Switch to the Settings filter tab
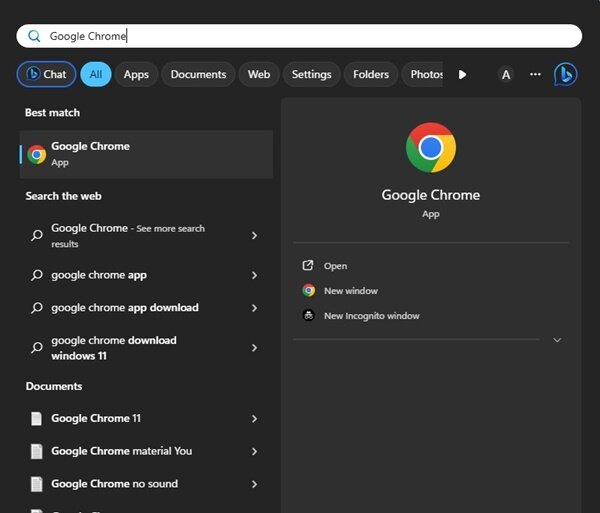The height and width of the screenshot is (513, 600). tap(311, 74)
